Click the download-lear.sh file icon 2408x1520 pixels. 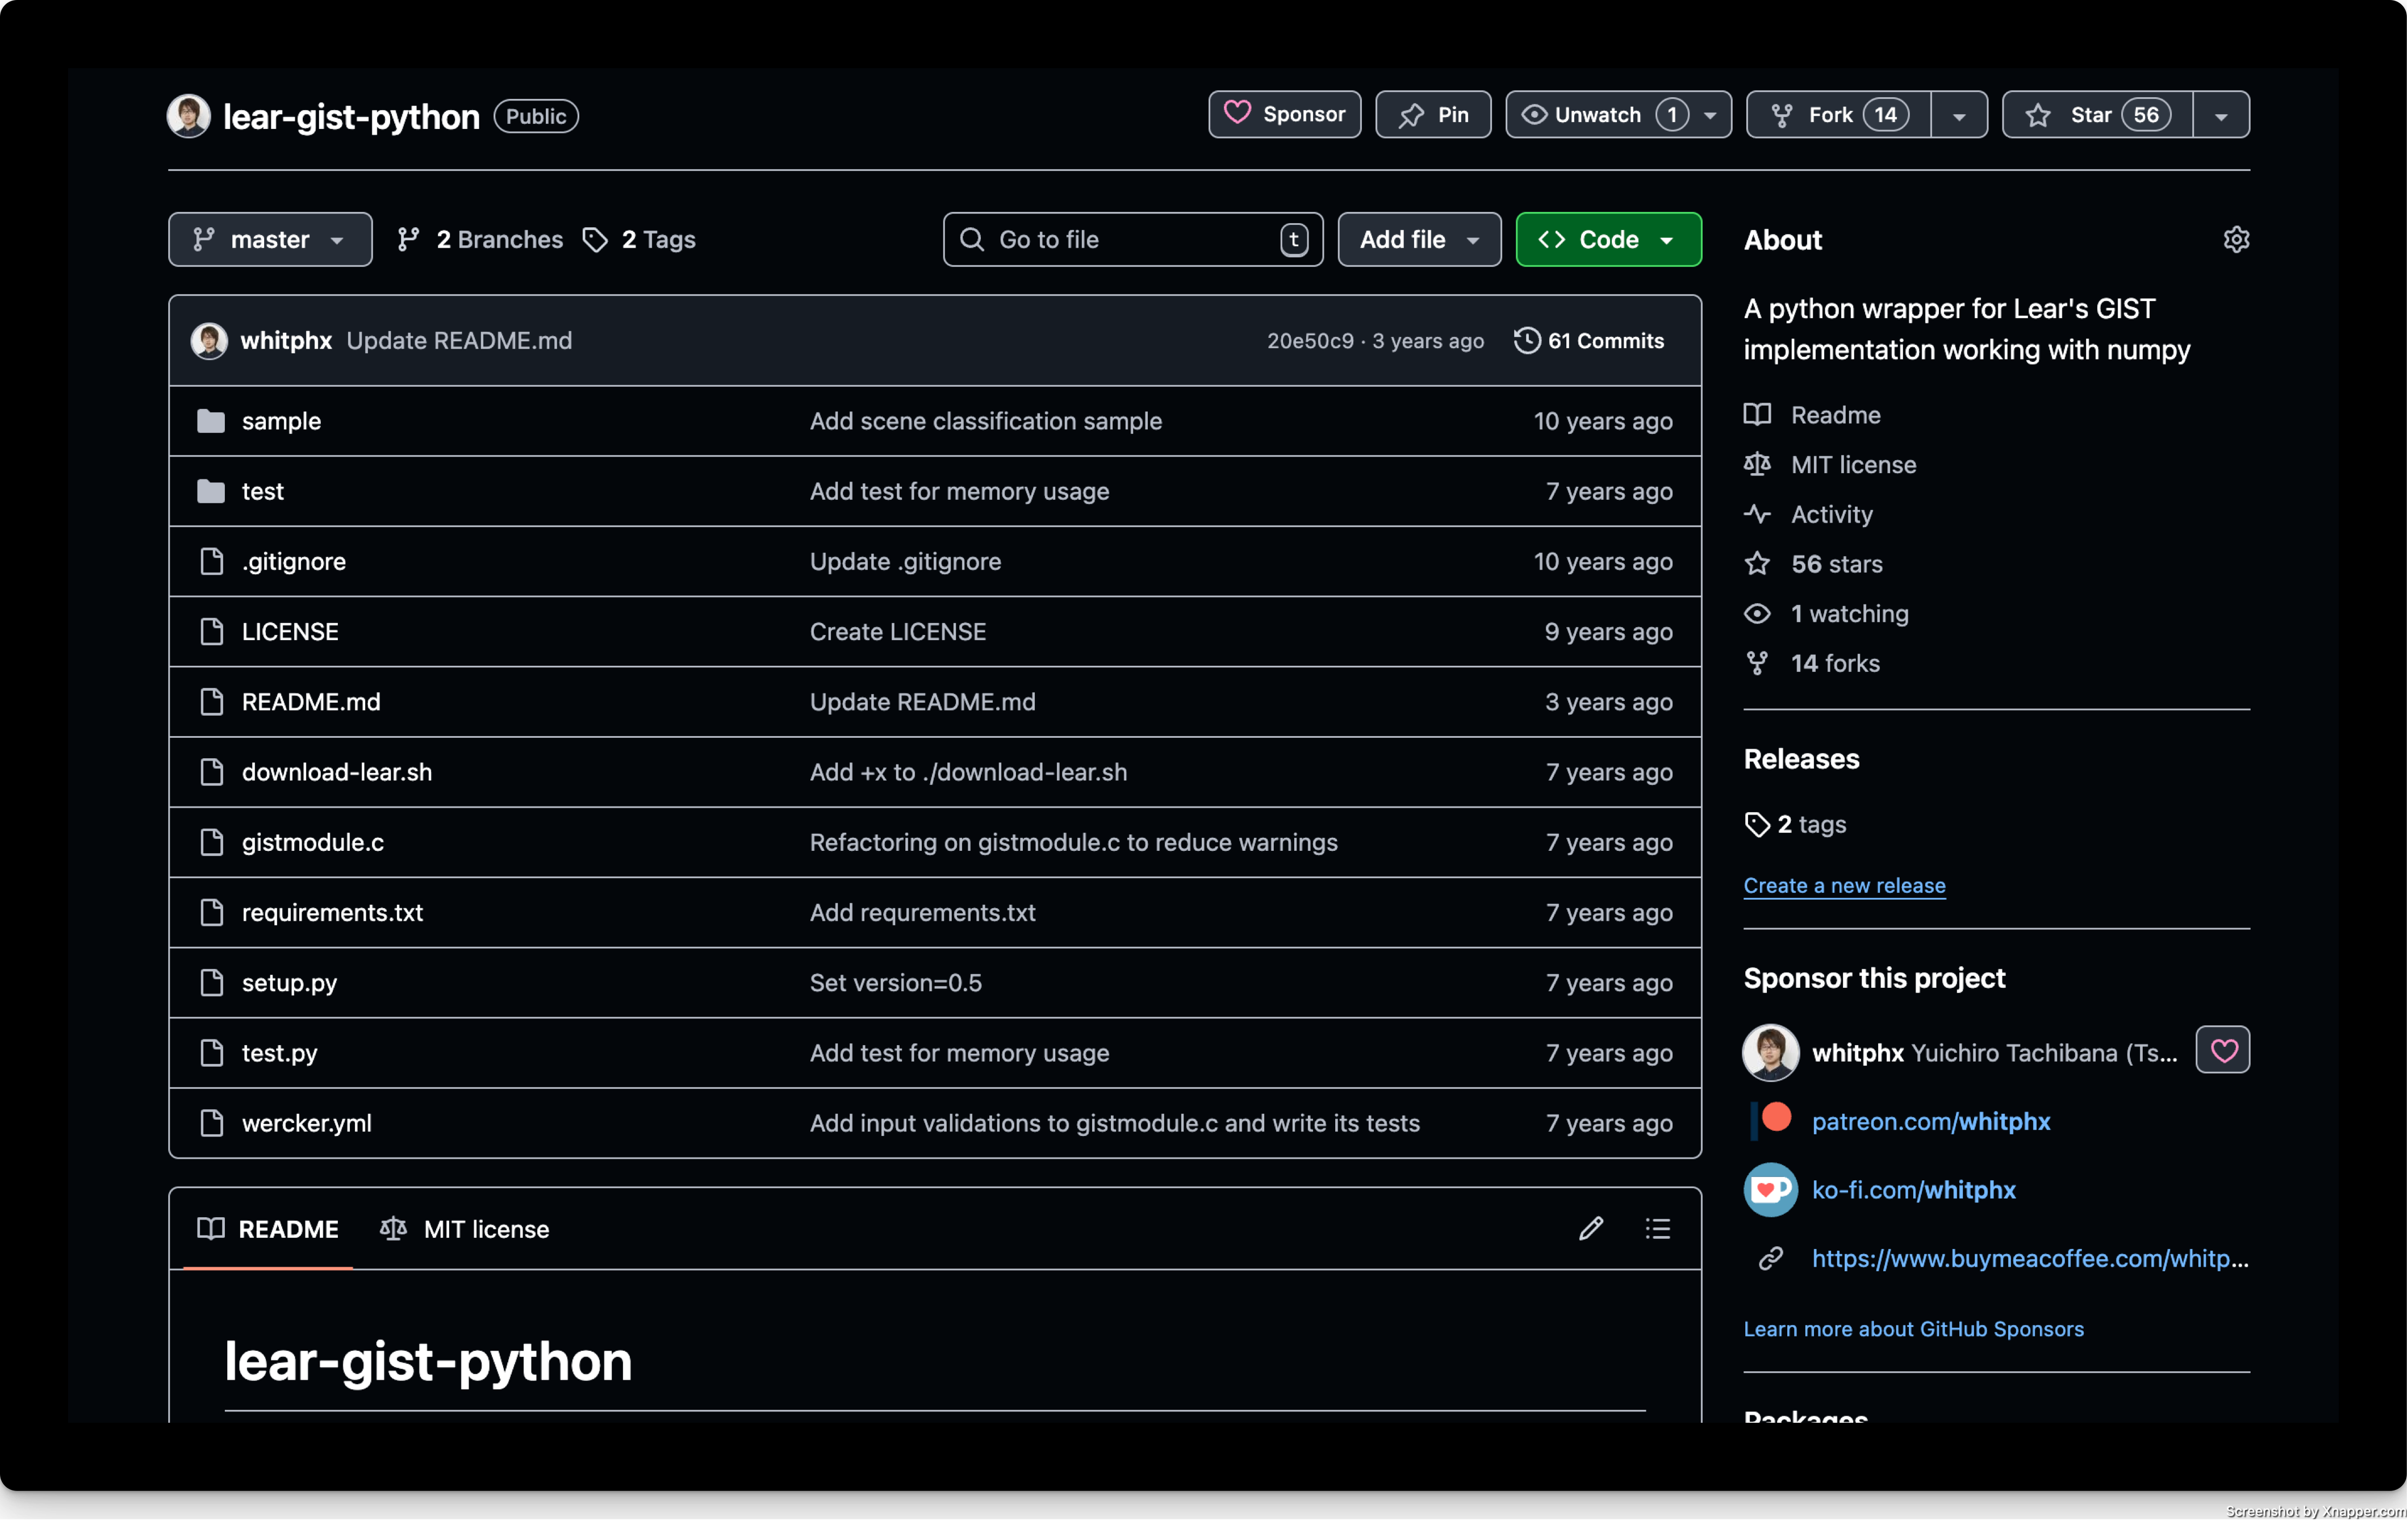tap(212, 772)
